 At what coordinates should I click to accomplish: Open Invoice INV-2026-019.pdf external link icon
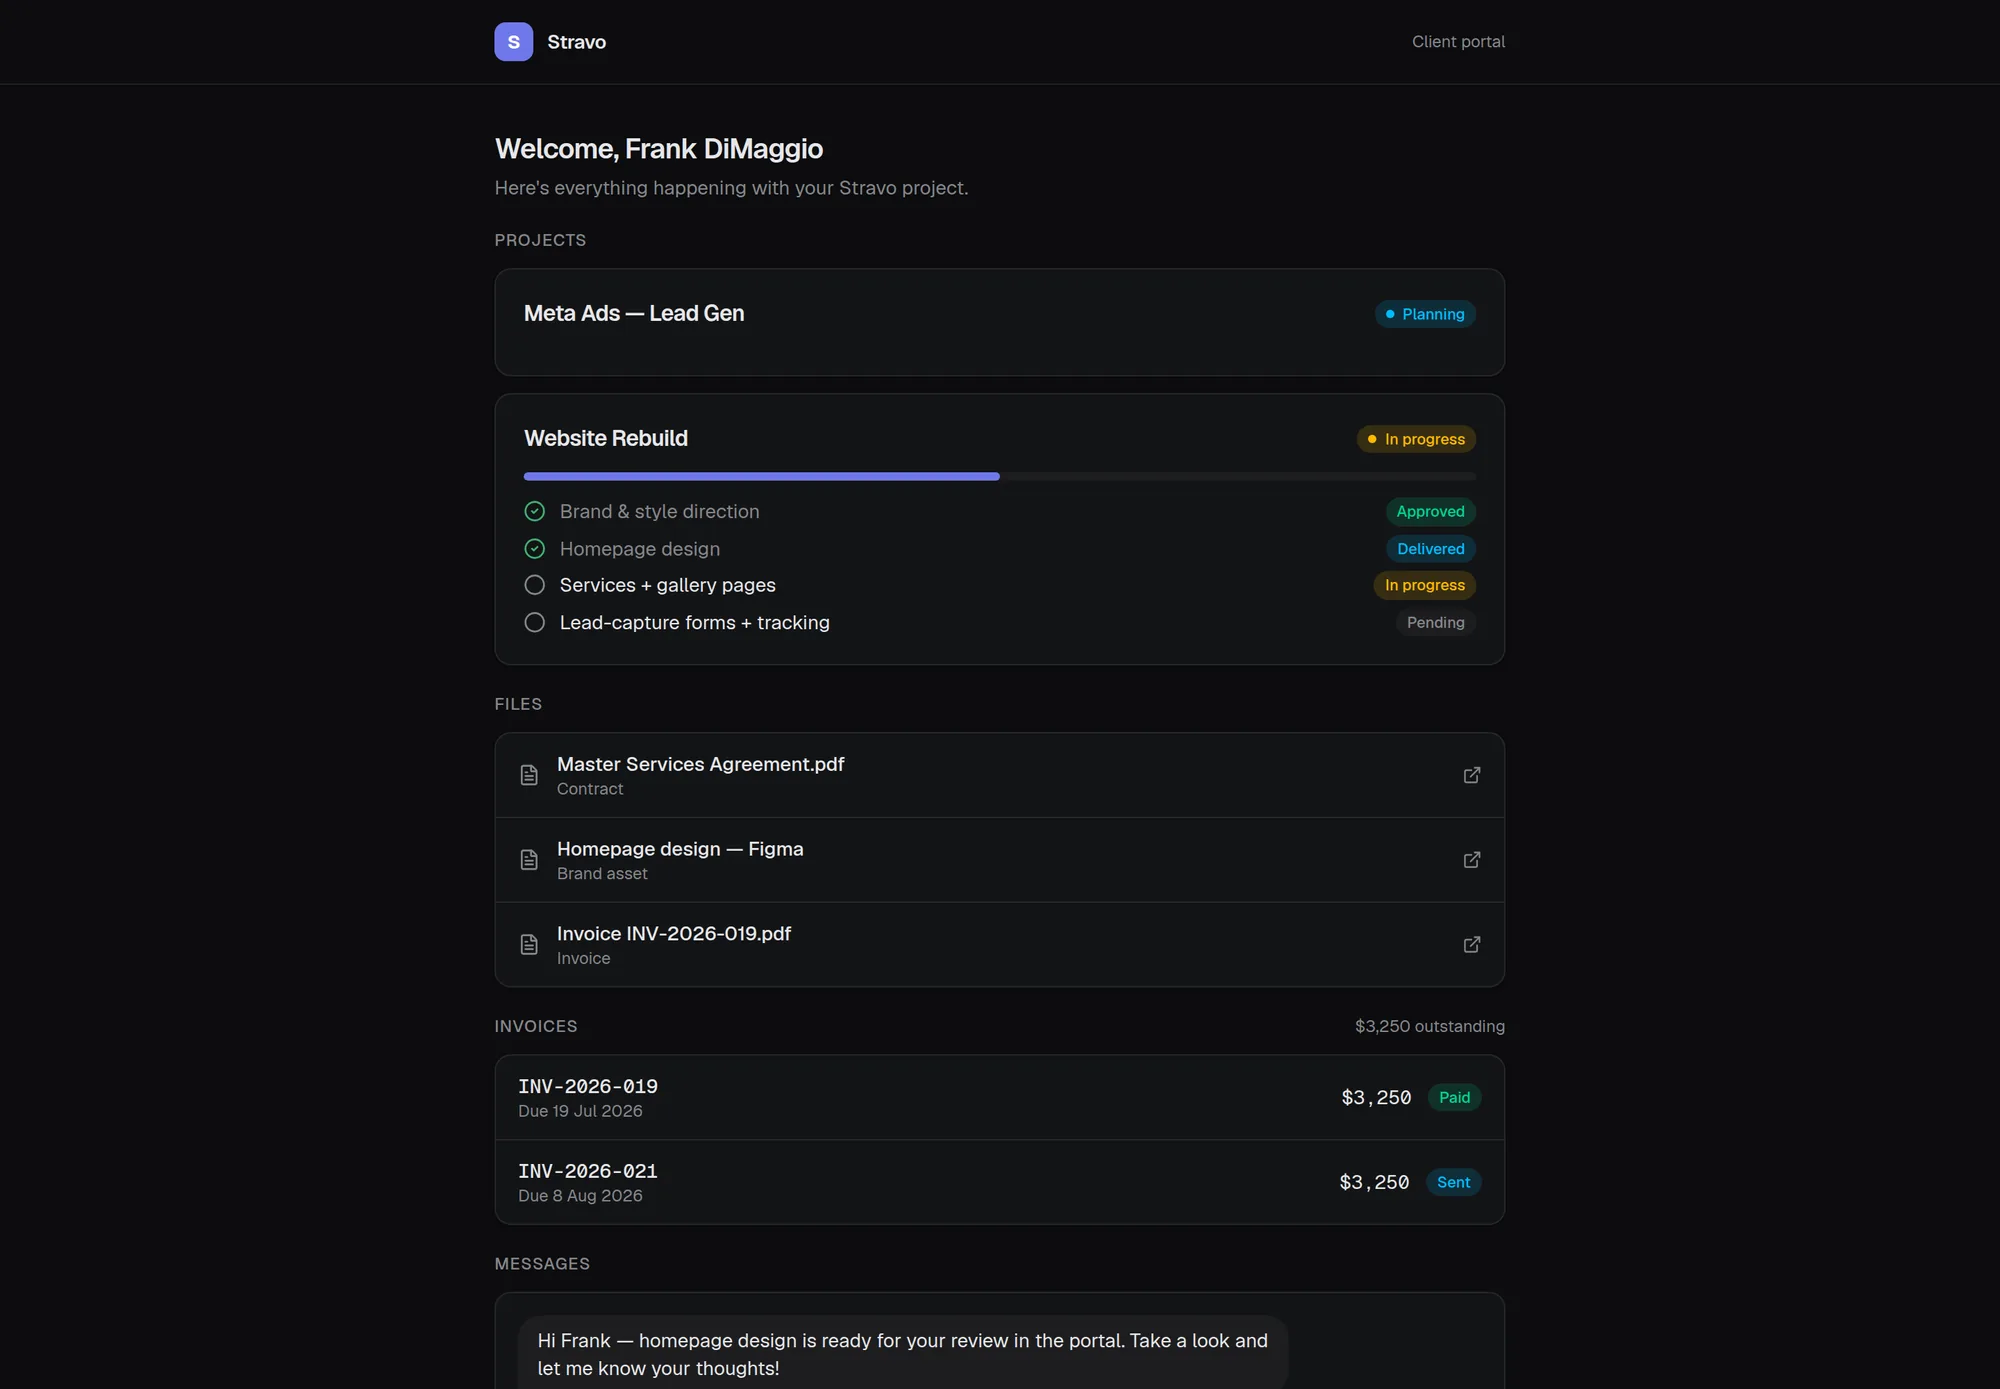(1471, 945)
